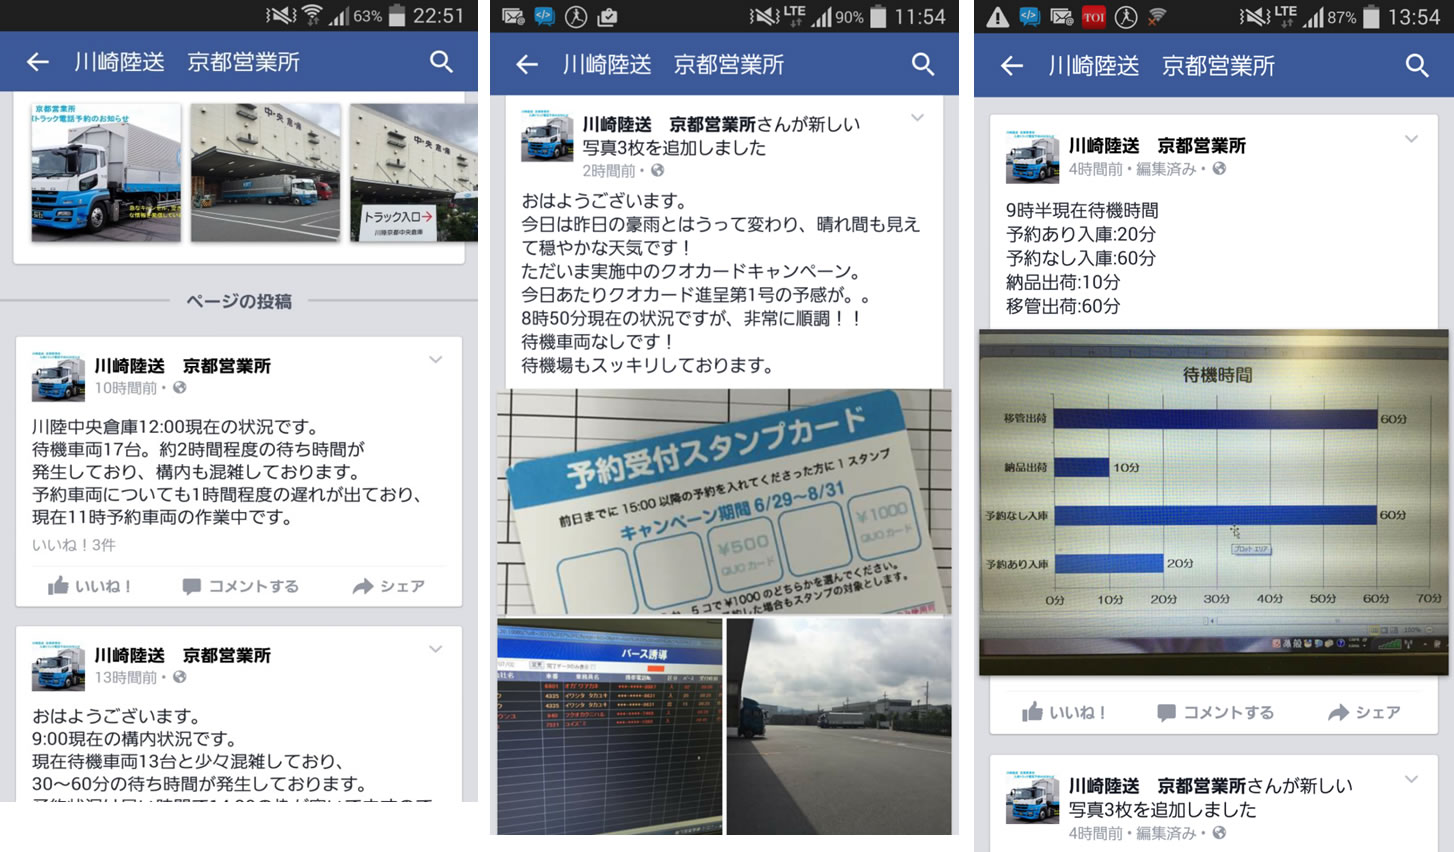Open the page name on the 4時間前・編集済み chart post
This screenshot has height=852, width=1454.
[x=1157, y=146]
